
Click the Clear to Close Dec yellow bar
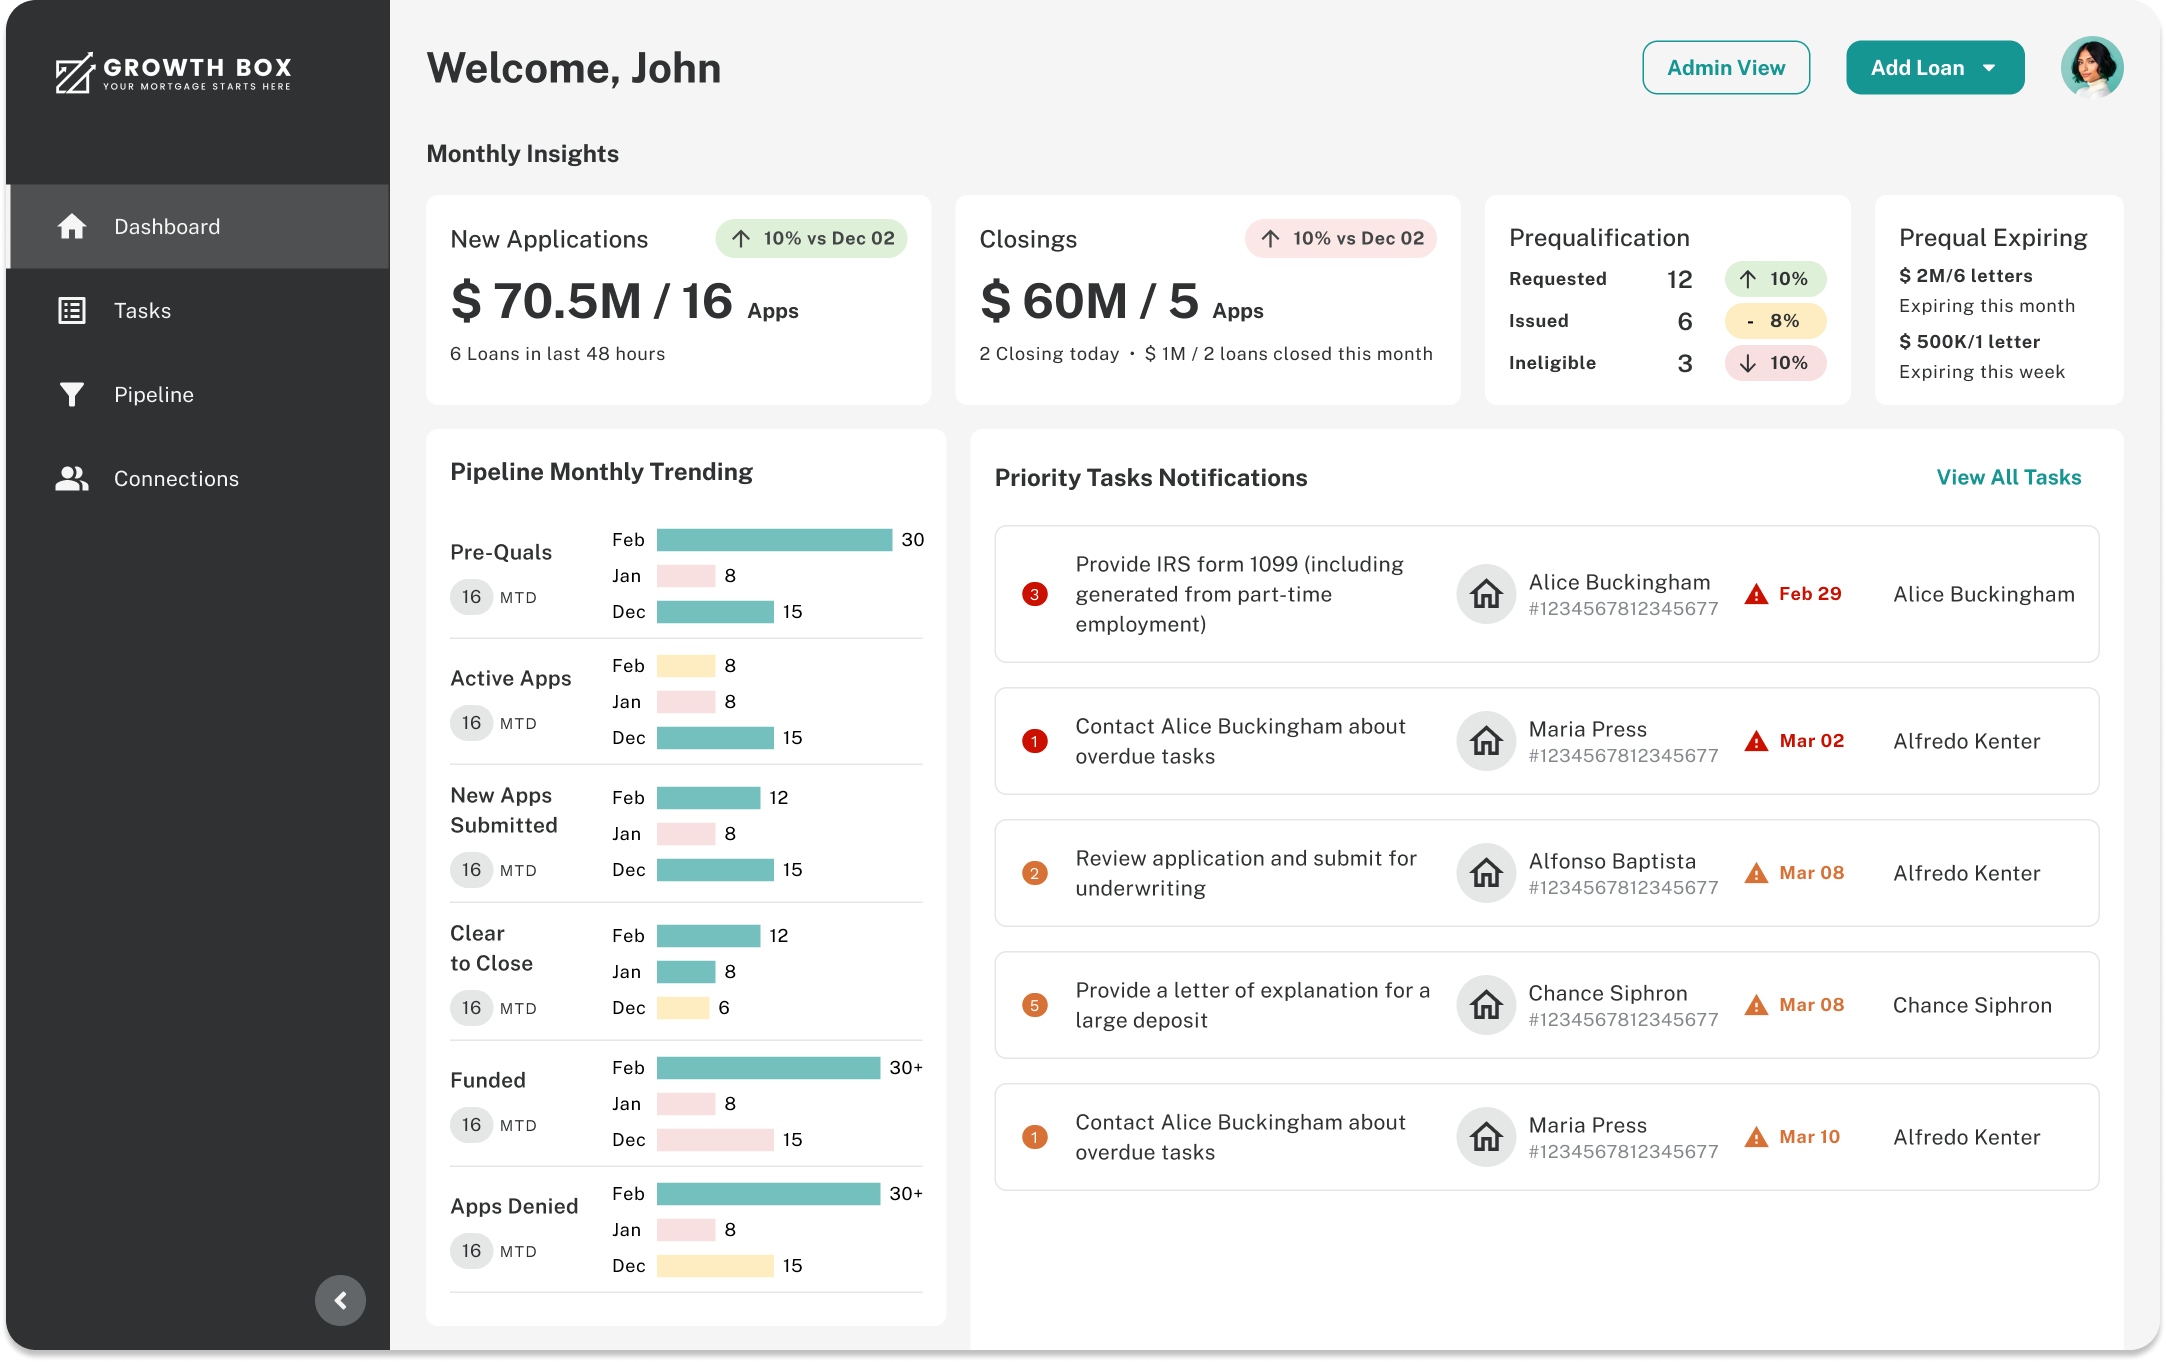(683, 1008)
